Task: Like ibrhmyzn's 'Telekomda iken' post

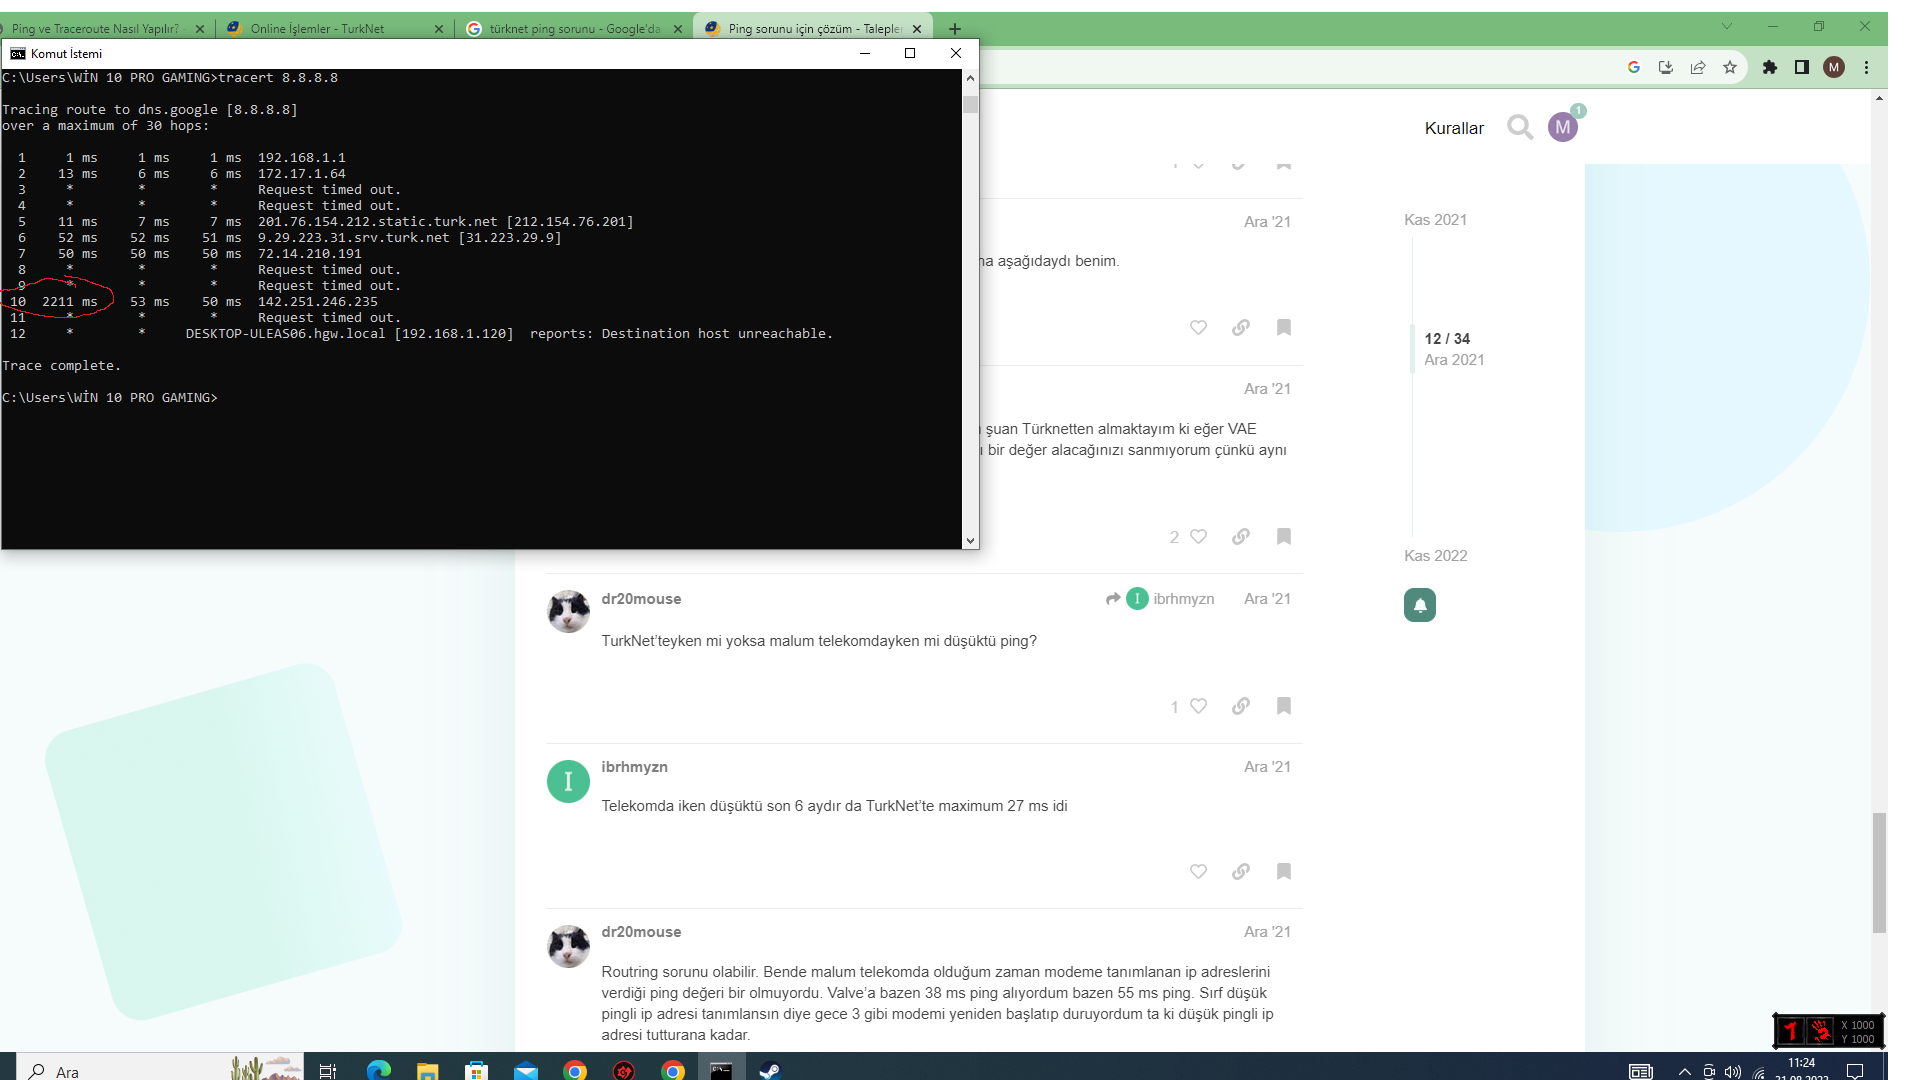Action: pos(1198,872)
